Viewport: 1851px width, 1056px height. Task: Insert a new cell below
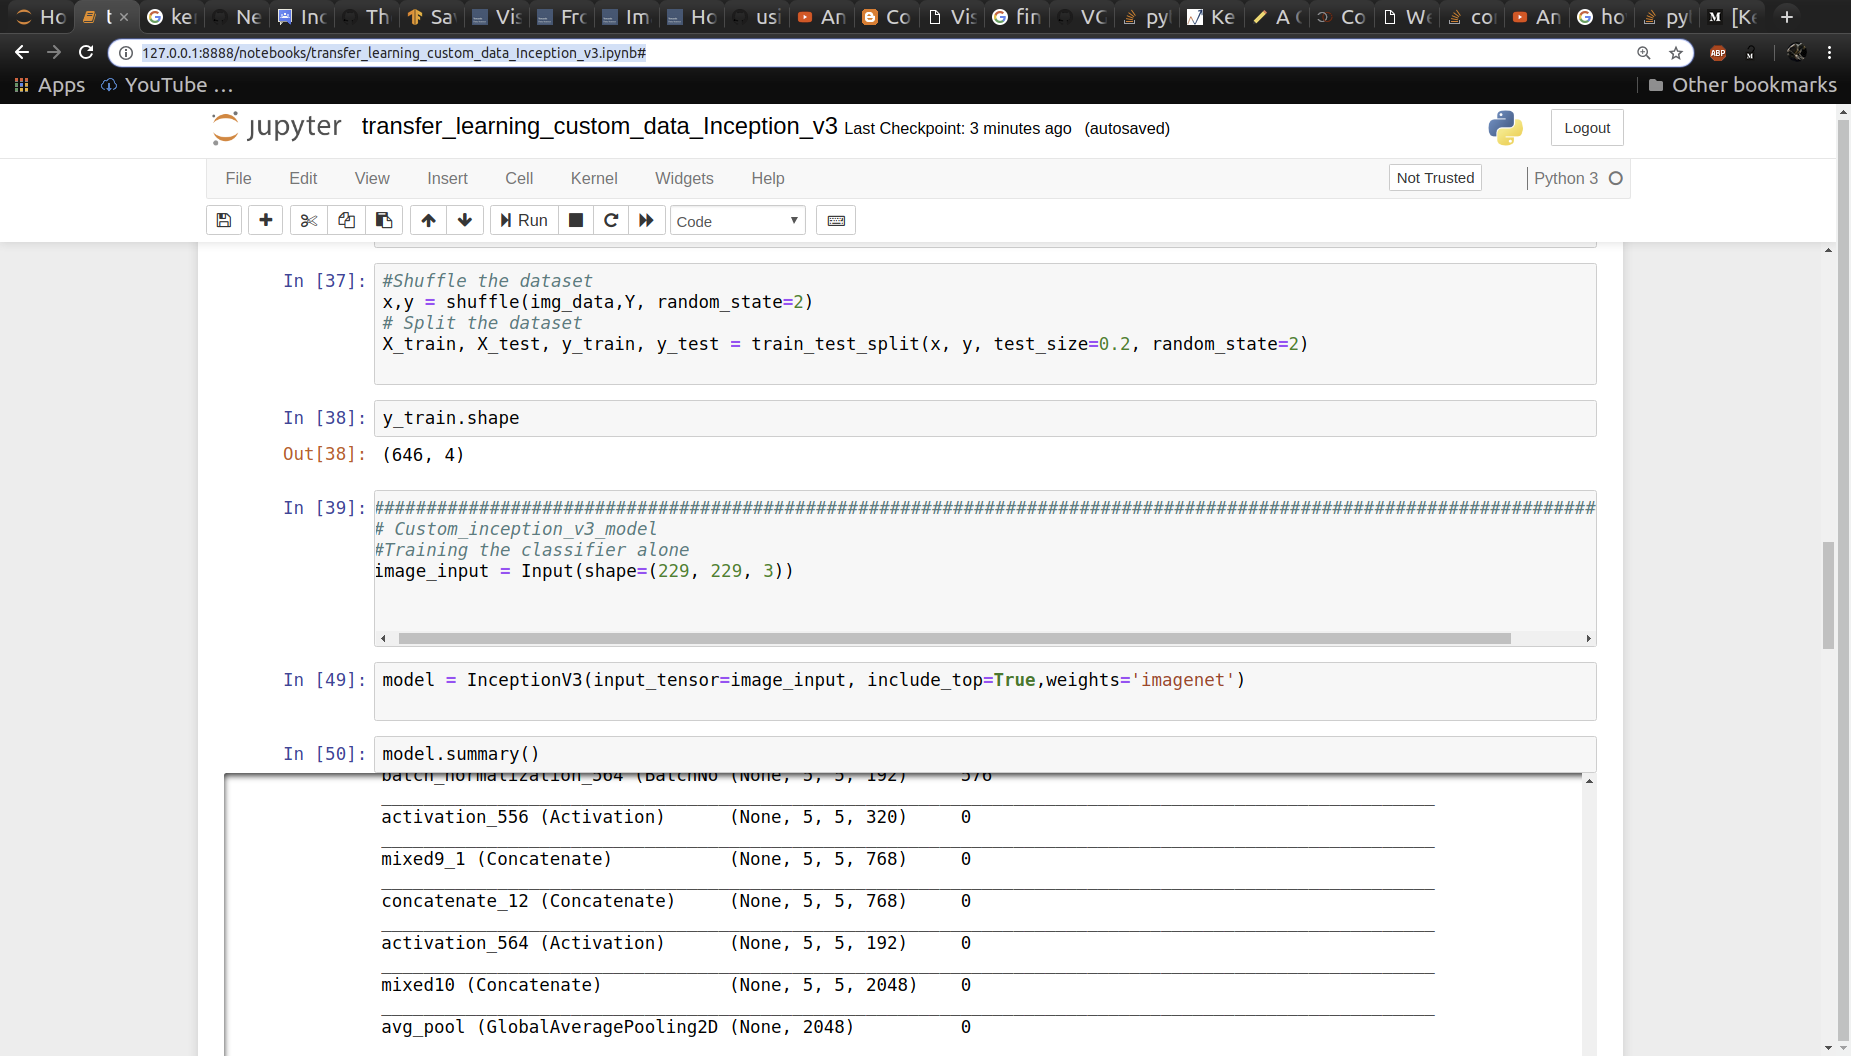265,220
